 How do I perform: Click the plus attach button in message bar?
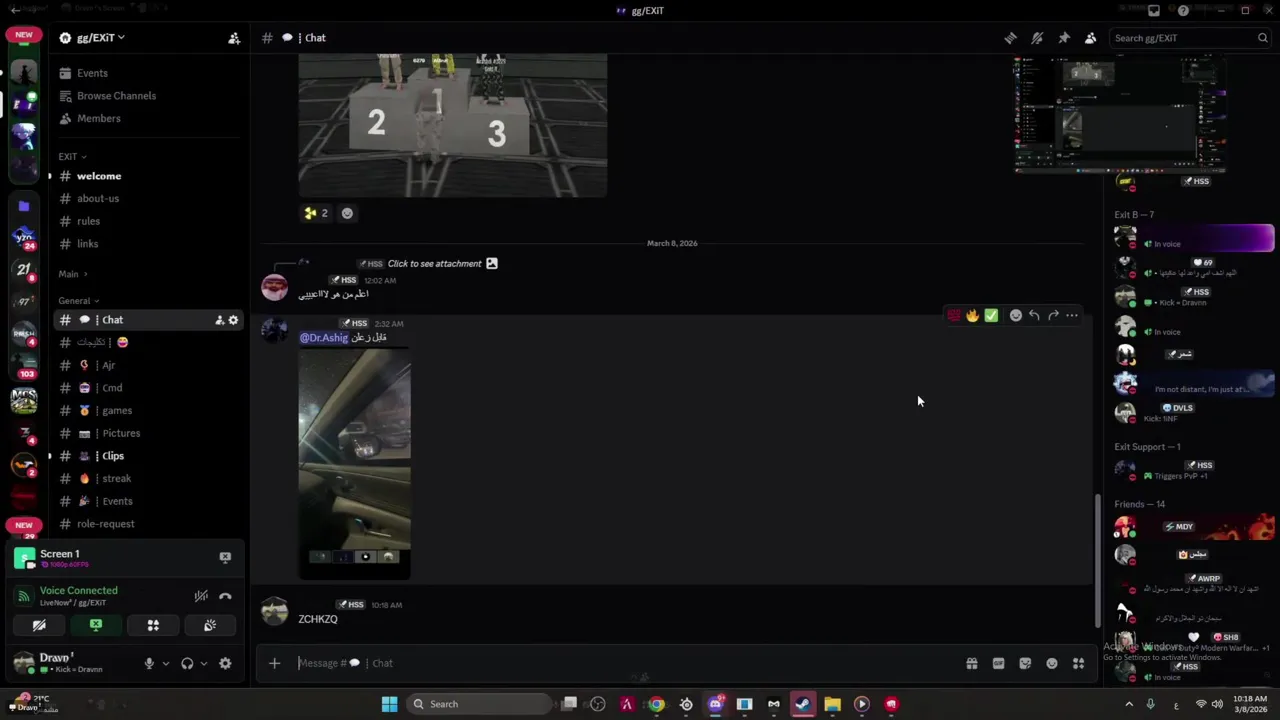click(274, 663)
